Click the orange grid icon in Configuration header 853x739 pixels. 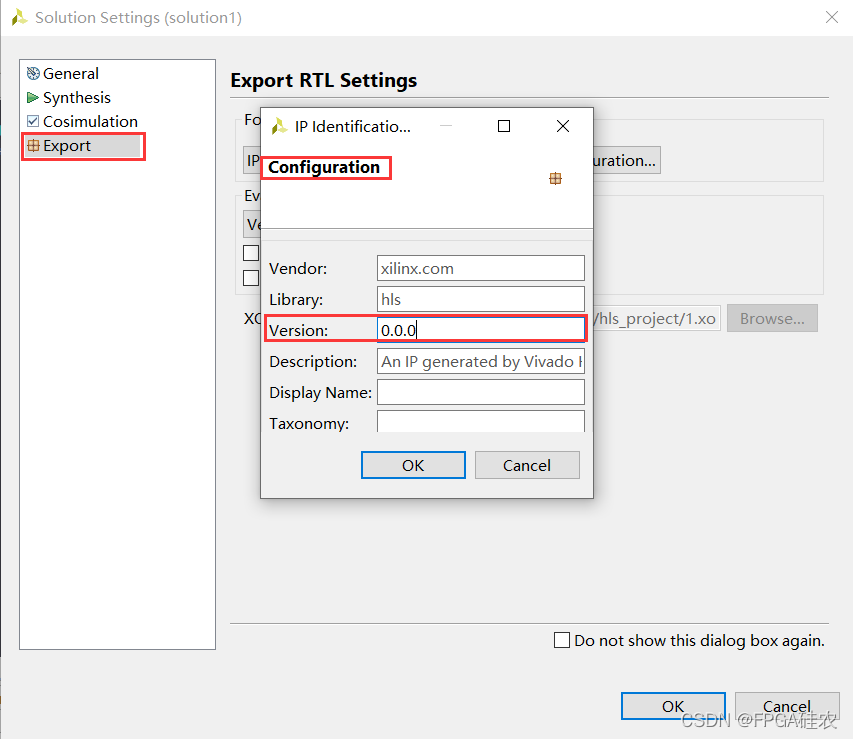coord(555,178)
